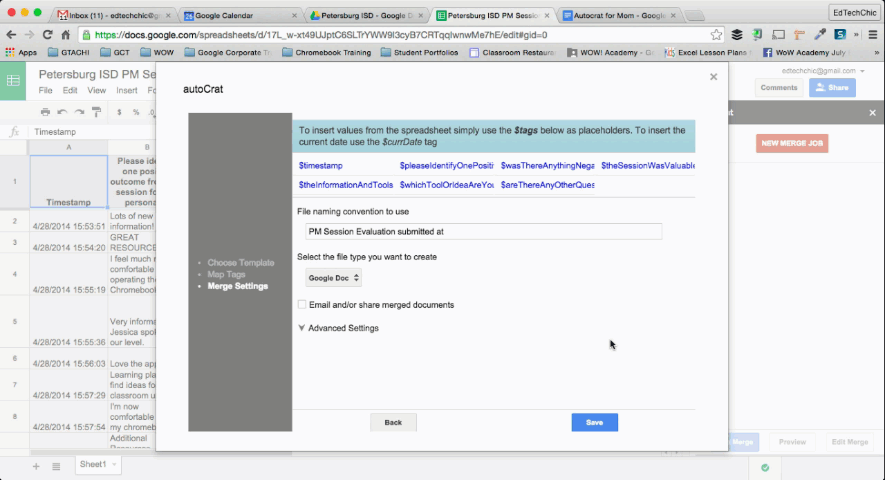Switch to the Inbox Gmail tab
885x480 pixels.
point(113,15)
